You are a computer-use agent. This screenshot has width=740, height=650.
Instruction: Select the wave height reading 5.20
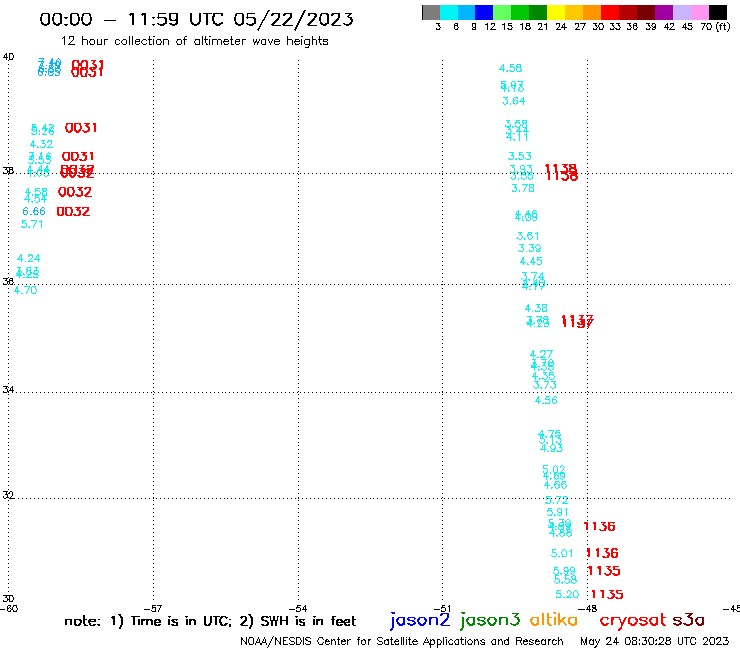(x=567, y=595)
